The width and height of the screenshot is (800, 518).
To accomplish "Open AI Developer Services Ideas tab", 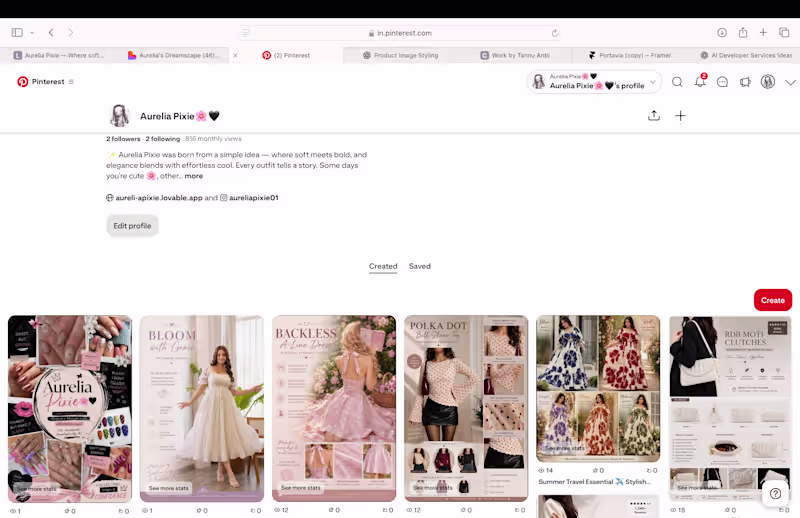I will pos(746,55).
